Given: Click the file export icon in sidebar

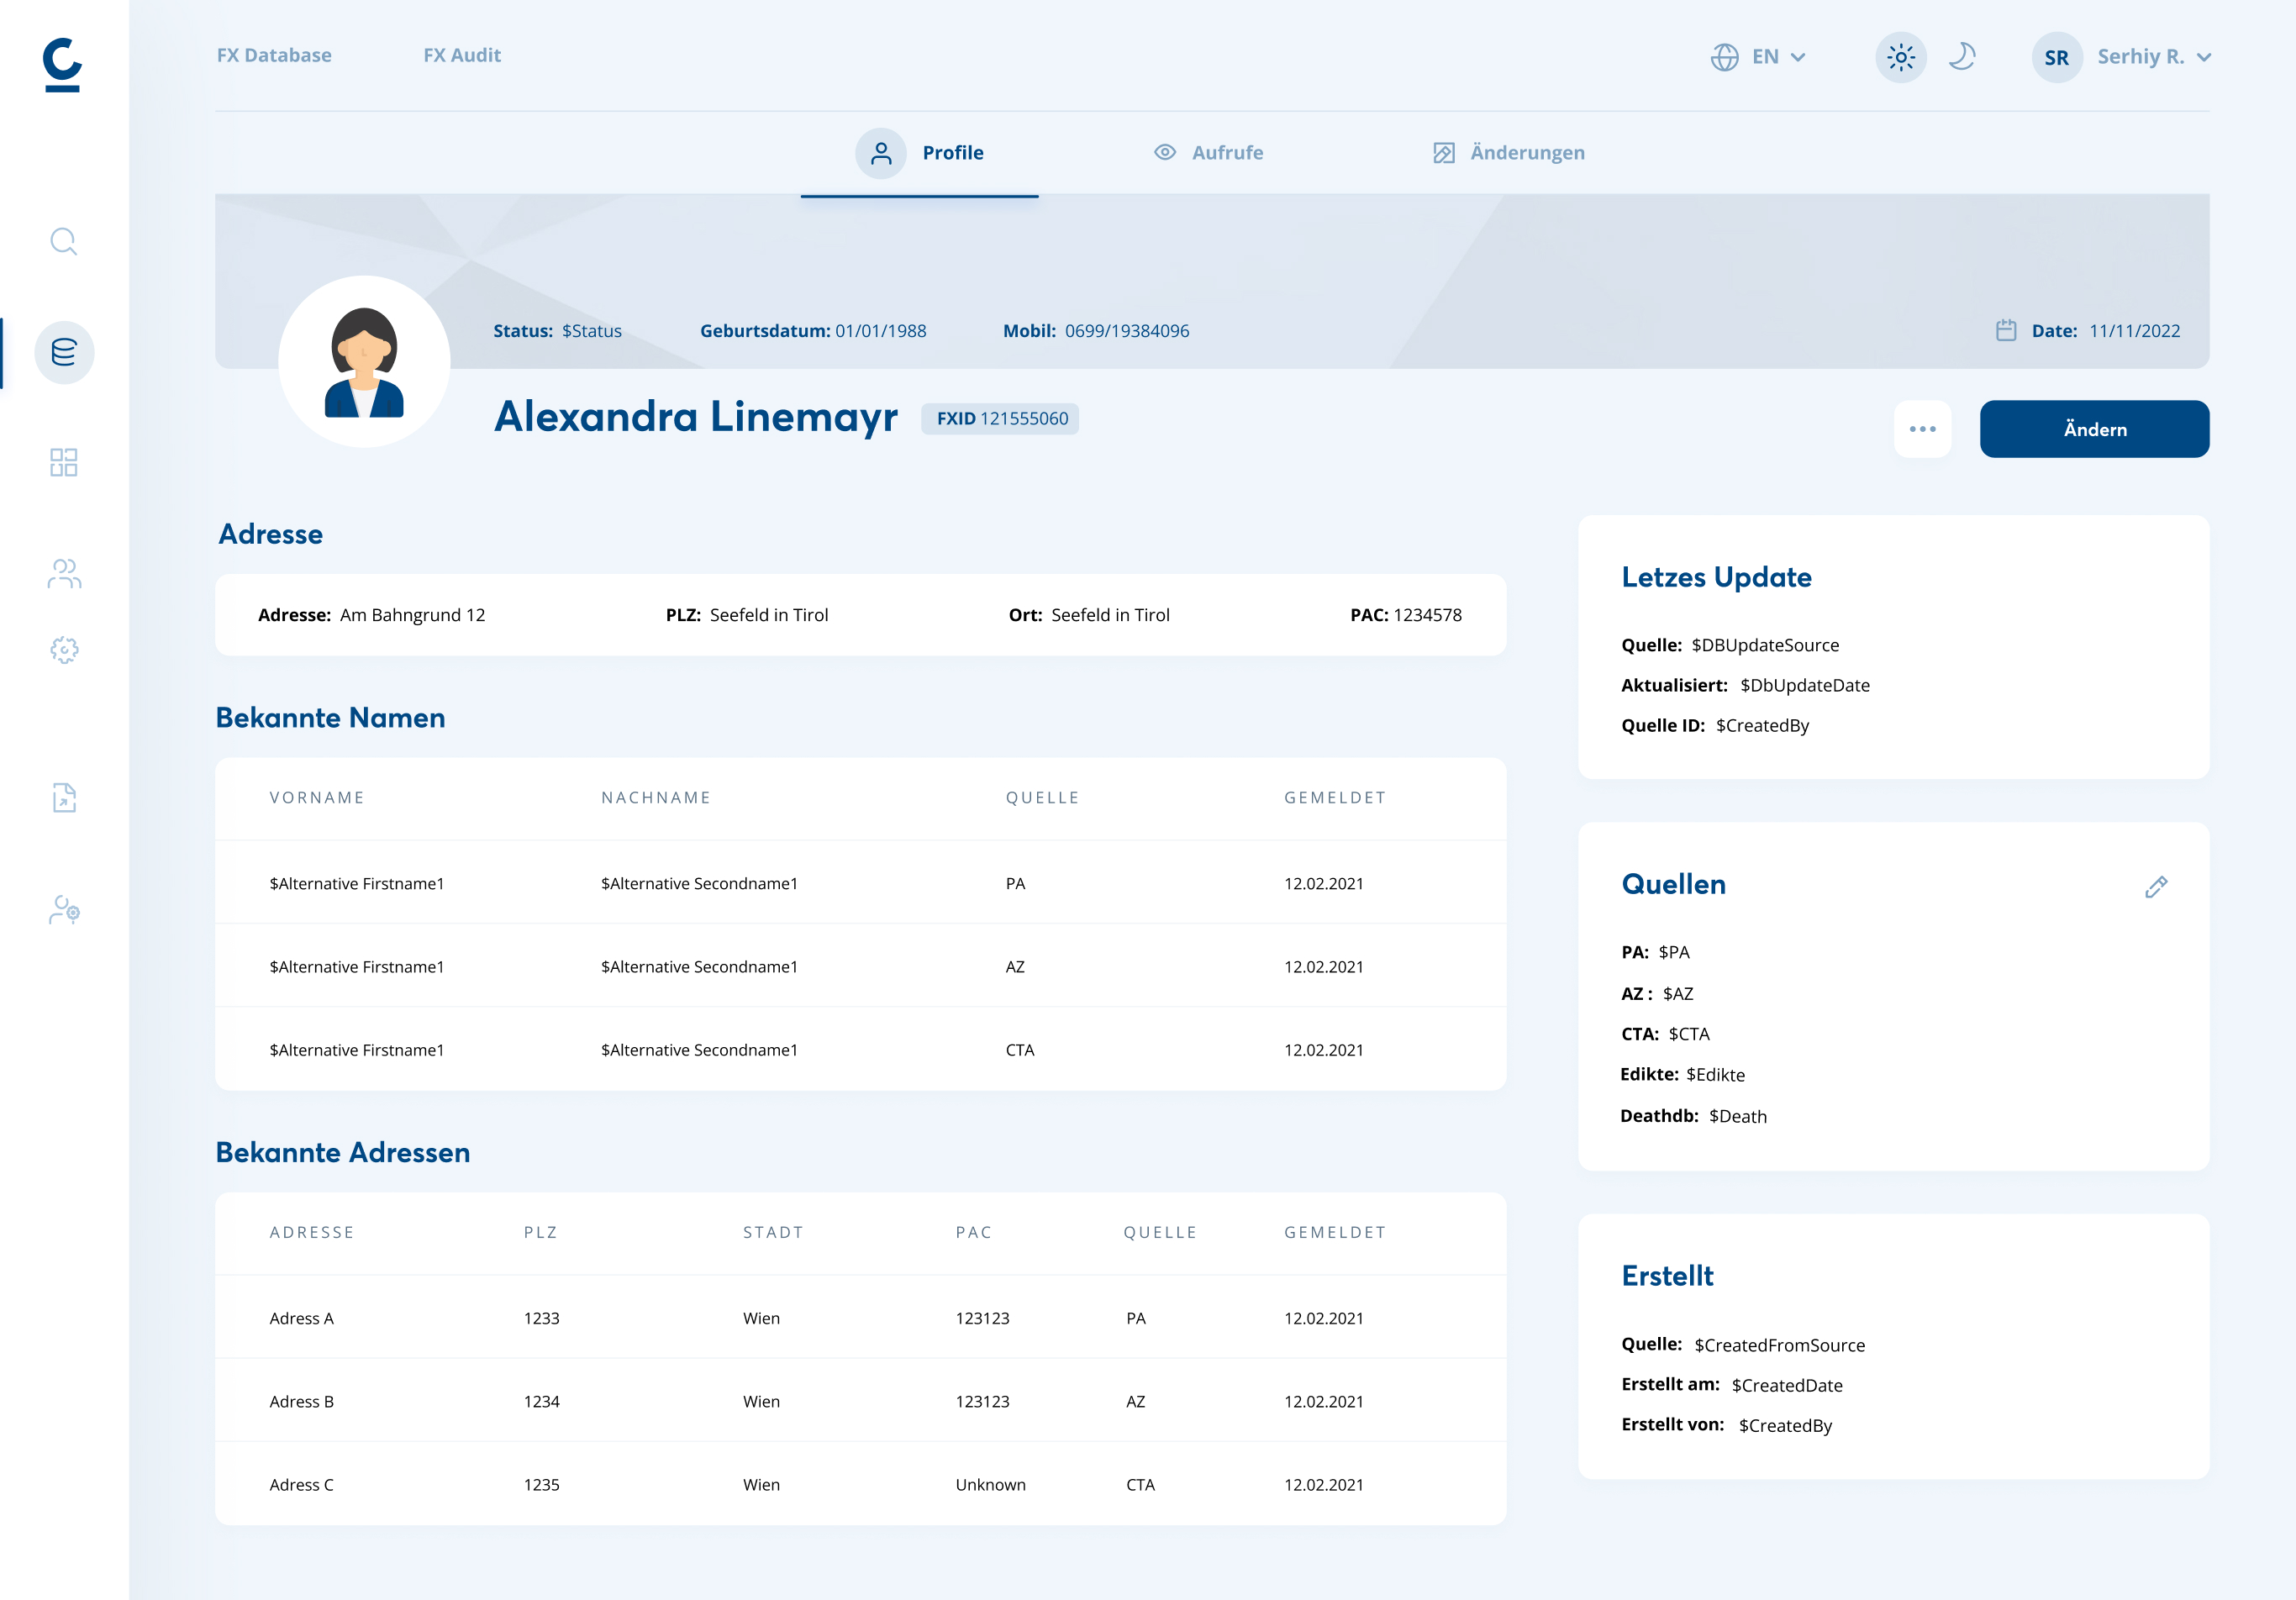Looking at the screenshot, I should pos(64,798).
